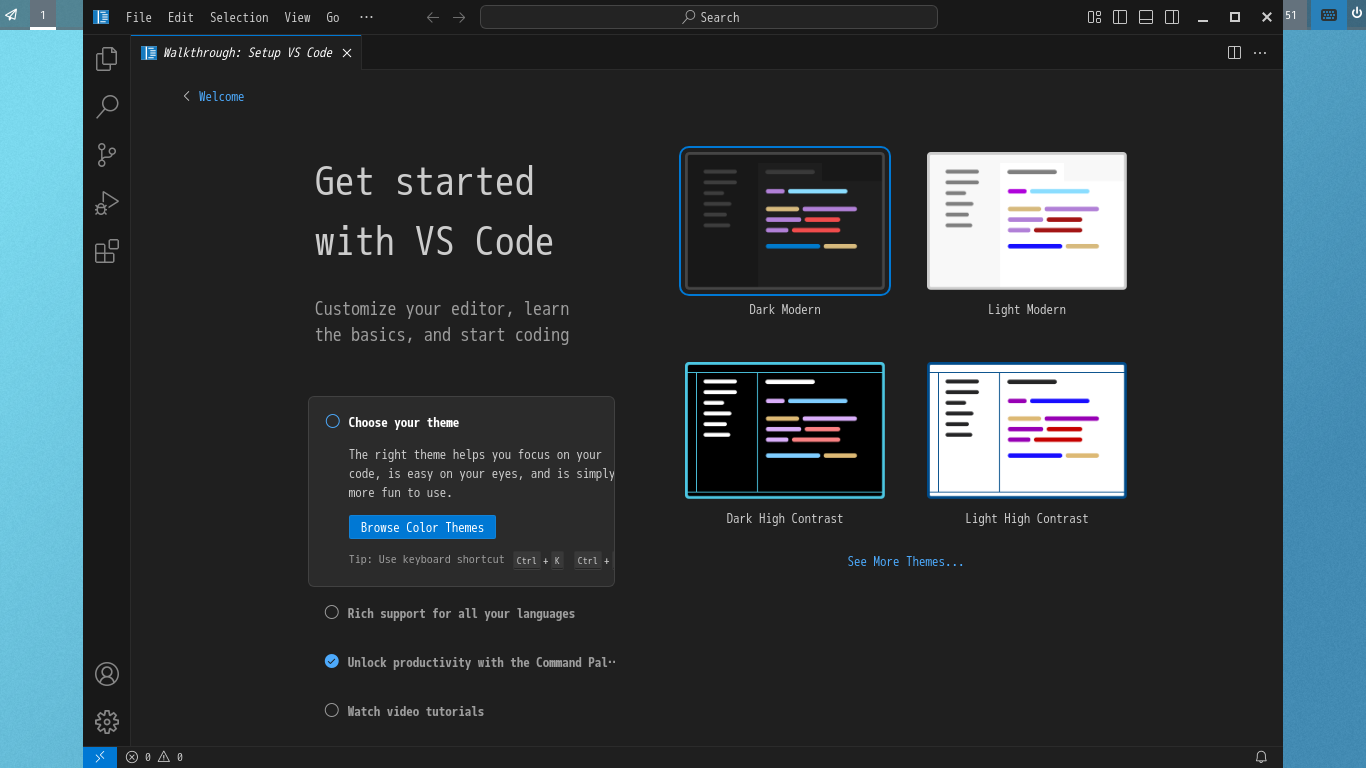This screenshot has width=1366, height=768.
Task: Open the Go menu
Action: [x=333, y=17]
